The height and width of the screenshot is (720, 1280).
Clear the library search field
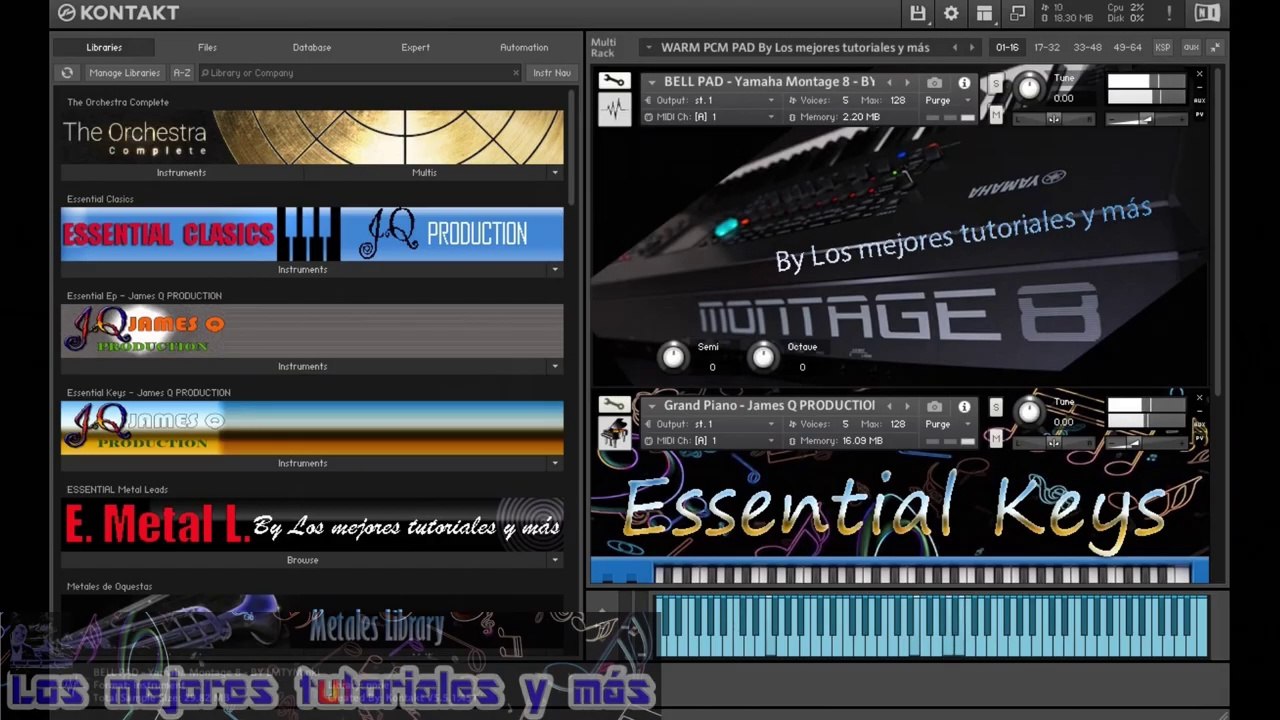[x=516, y=73]
